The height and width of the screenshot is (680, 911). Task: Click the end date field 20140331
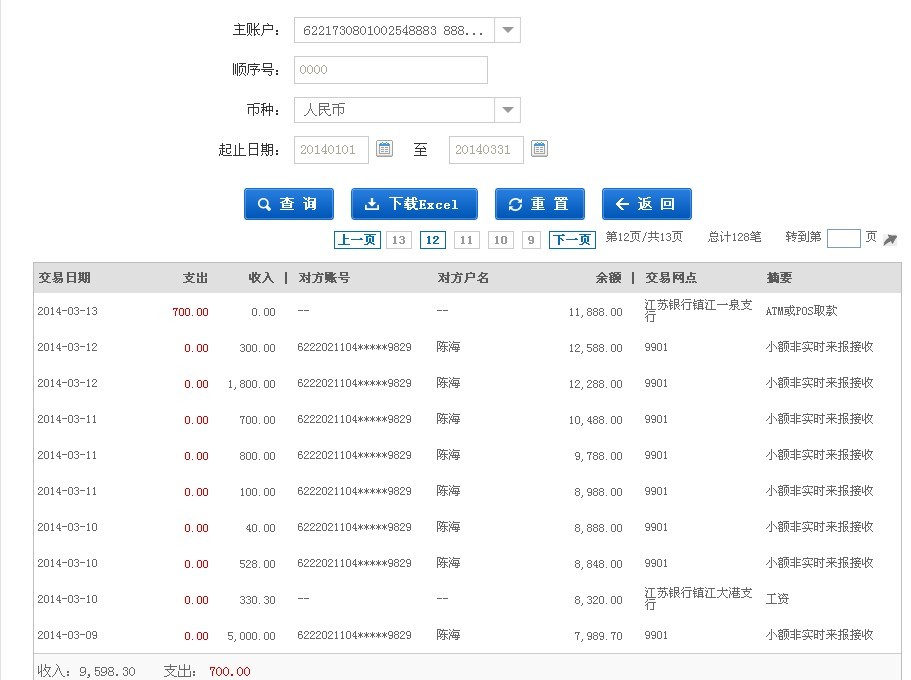tap(486, 150)
